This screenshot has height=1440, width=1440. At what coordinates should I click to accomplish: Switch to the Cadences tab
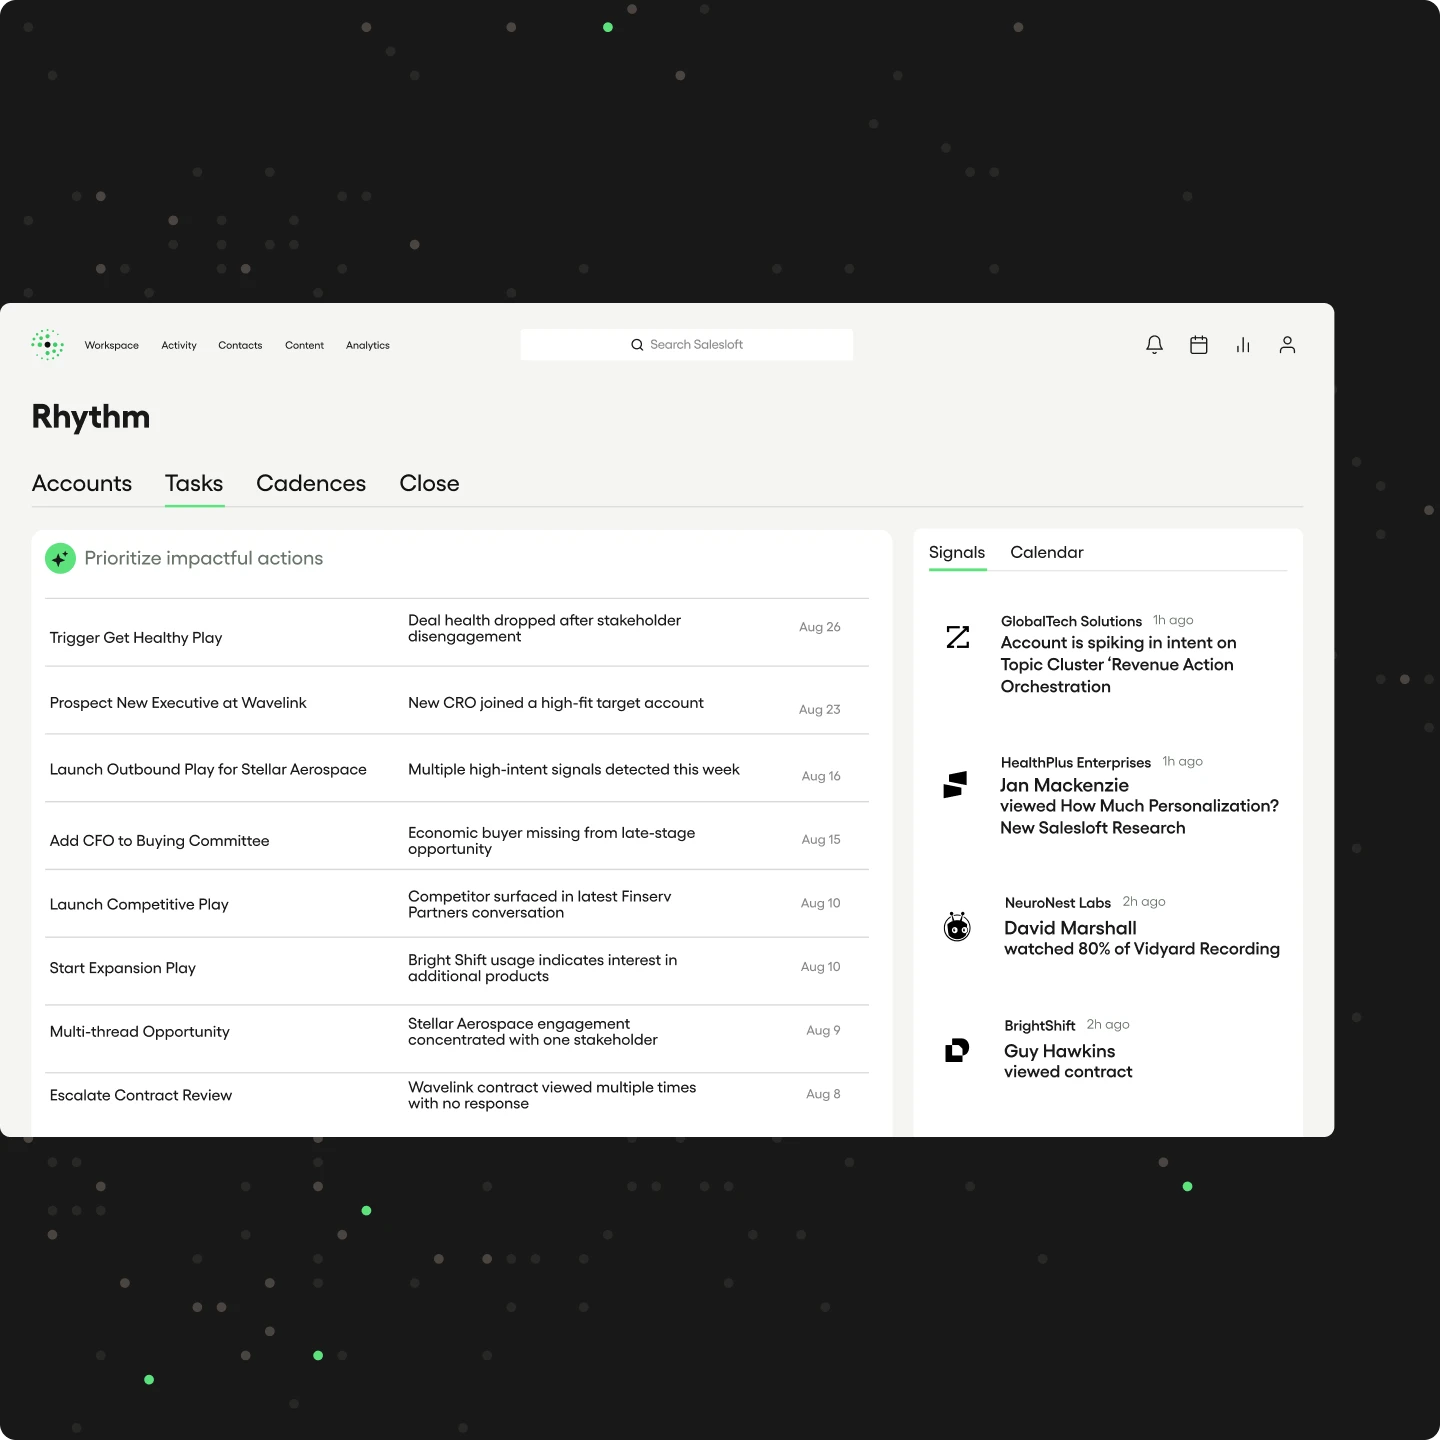[311, 483]
